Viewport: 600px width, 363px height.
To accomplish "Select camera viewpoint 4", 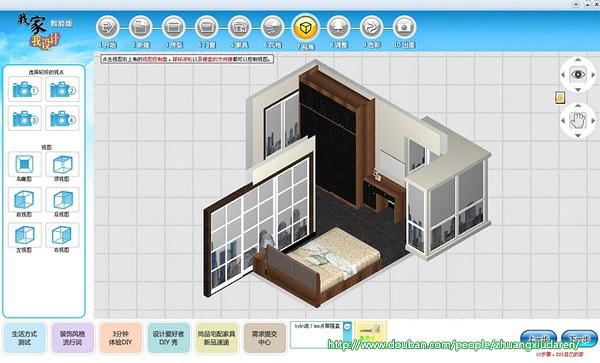I will pos(62,118).
